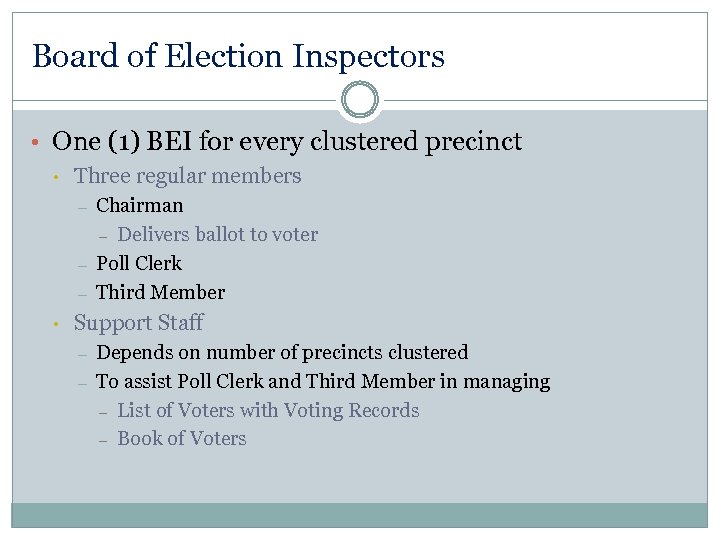Click "Depends on number of precincts clustered" line
Viewport: 720px width, 540px height.
pos(282,353)
